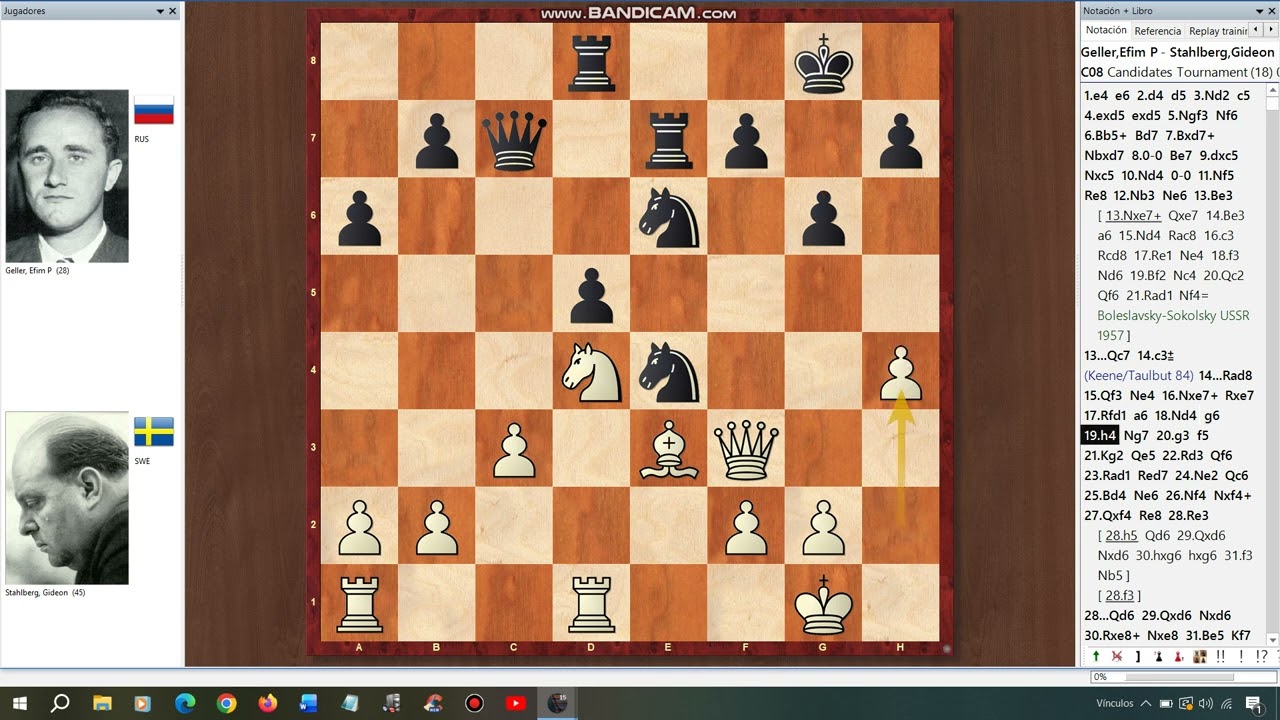Click the volume icon in system tray
1280x720 pixels.
(x=1205, y=703)
